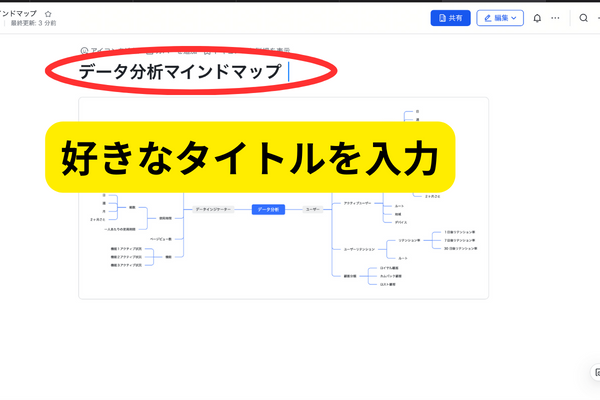Select the データインジケーター node

pos(213,209)
